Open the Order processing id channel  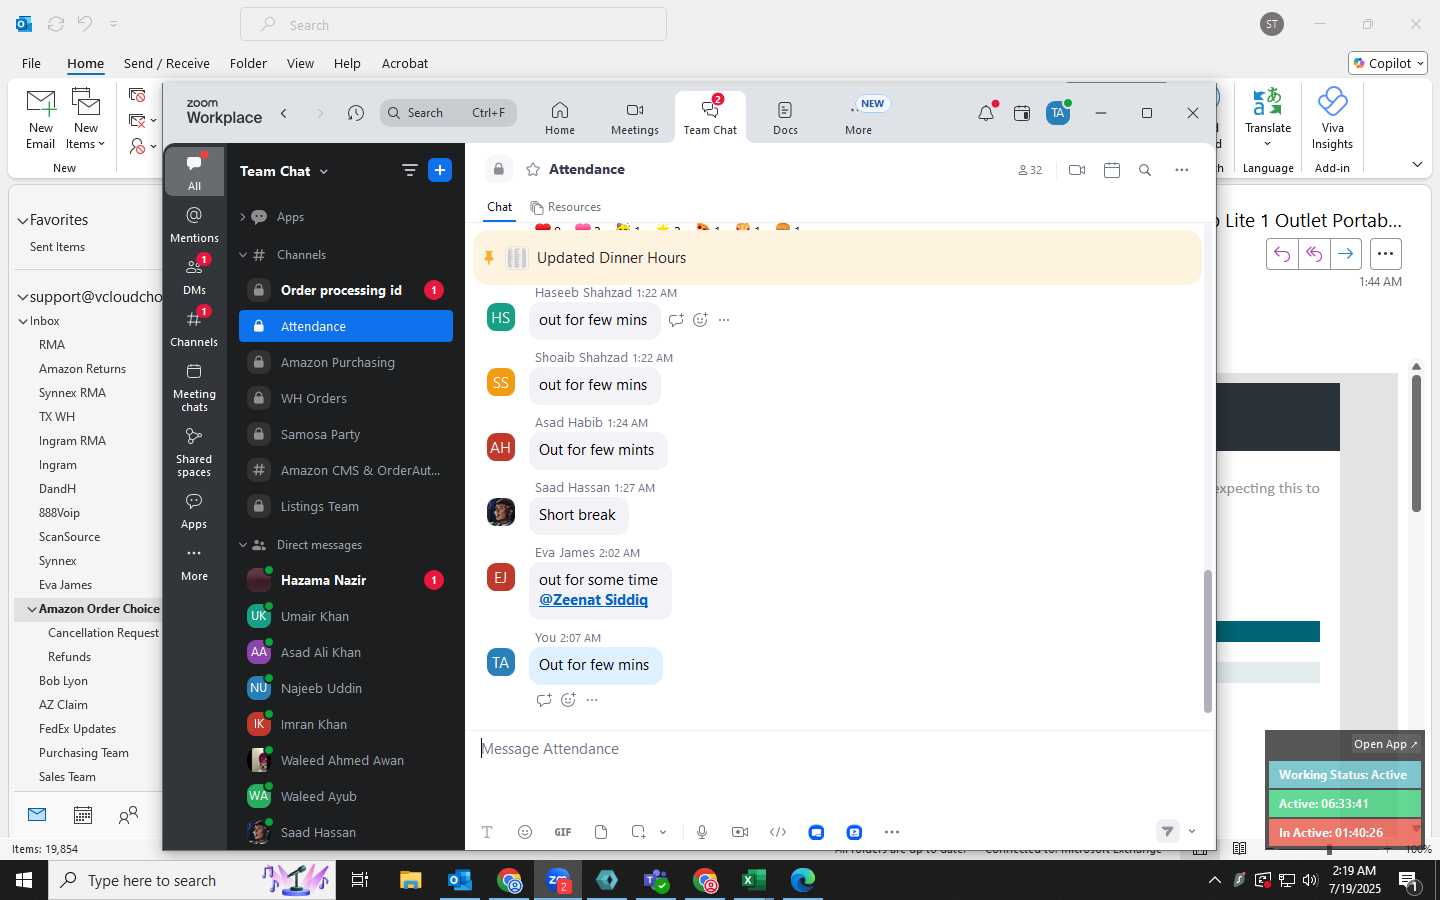pos(346,290)
